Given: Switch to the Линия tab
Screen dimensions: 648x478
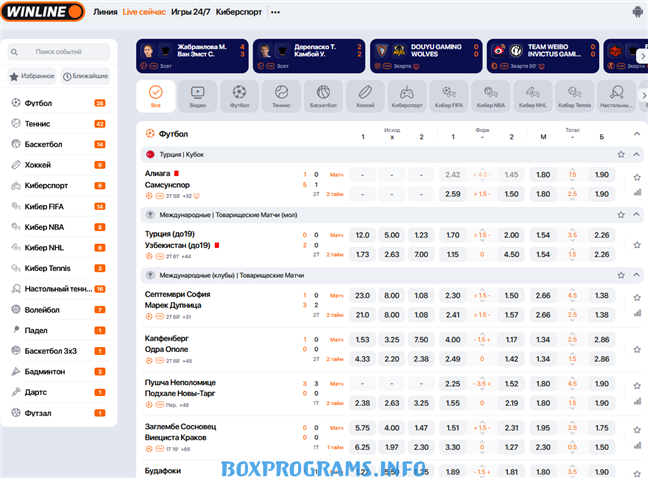Looking at the screenshot, I should 104,12.
